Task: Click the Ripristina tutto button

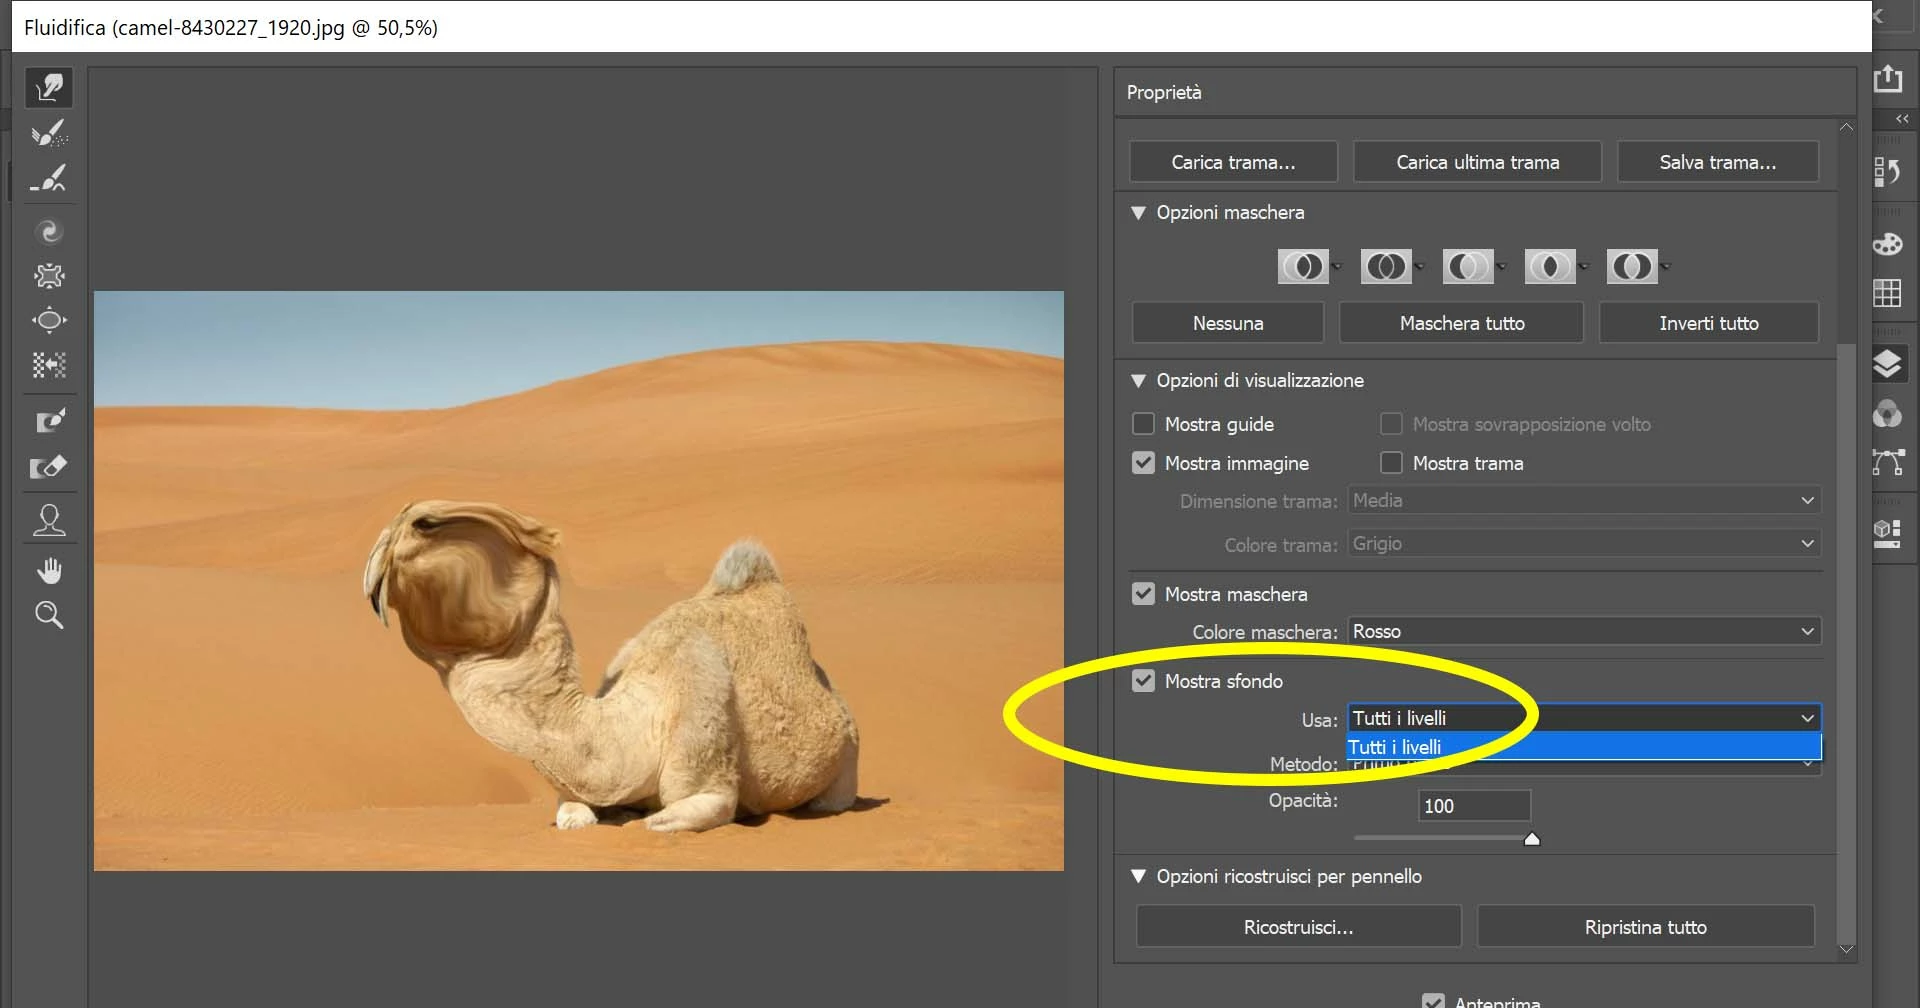Action: coord(1645,927)
